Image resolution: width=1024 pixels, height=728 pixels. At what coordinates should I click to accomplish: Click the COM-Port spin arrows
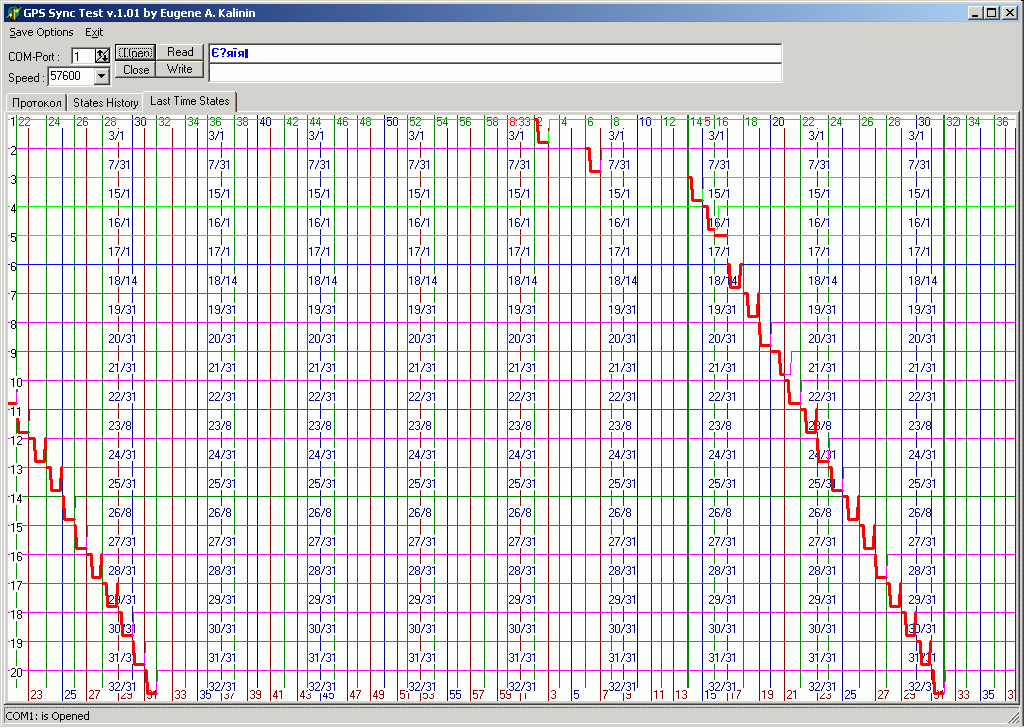click(103, 57)
